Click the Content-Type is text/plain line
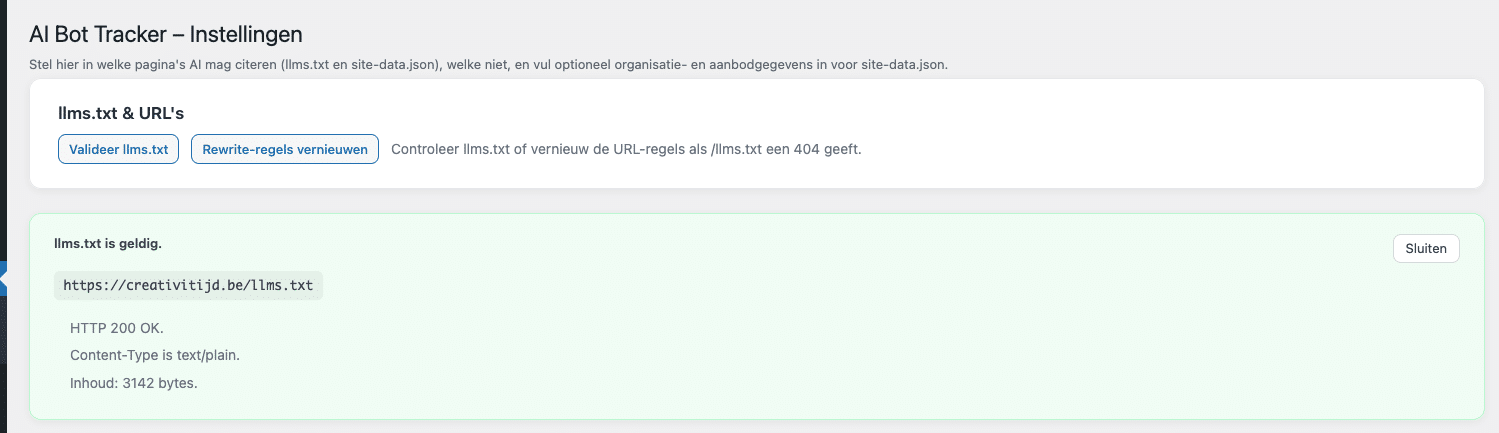The height and width of the screenshot is (433, 1499). (x=155, y=355)
